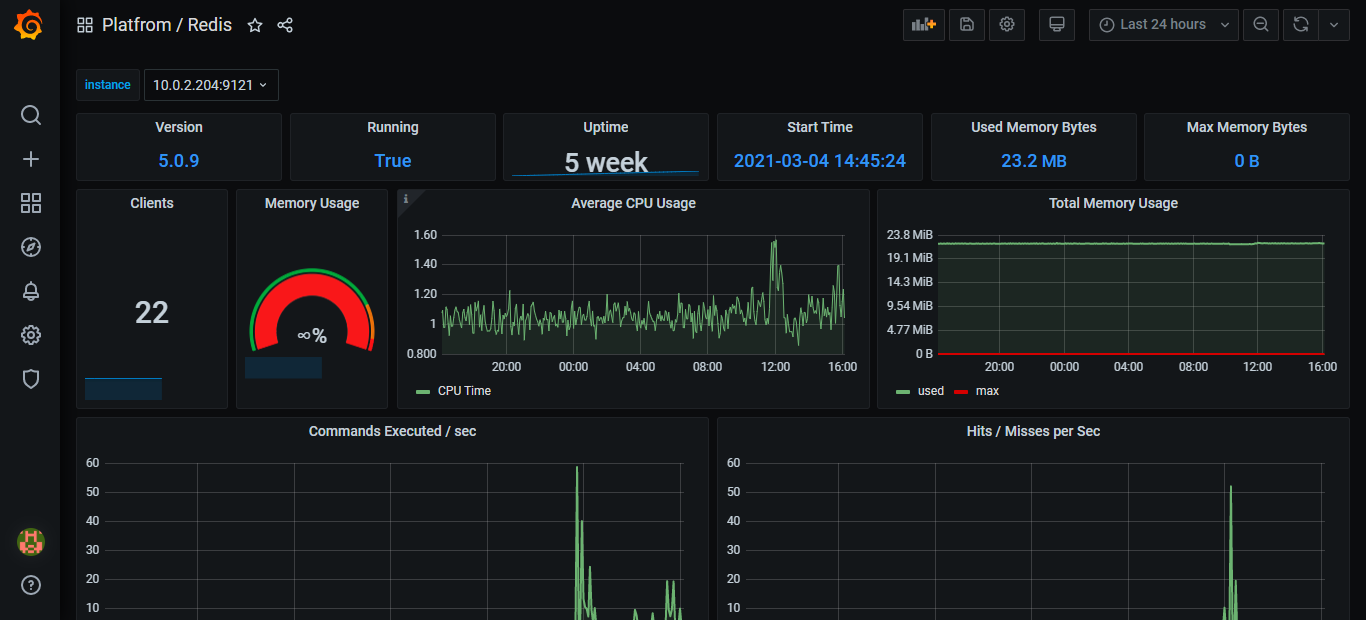
Task: Open the Search magnifier in the sidebar
Action: click(x=31, y=115)
